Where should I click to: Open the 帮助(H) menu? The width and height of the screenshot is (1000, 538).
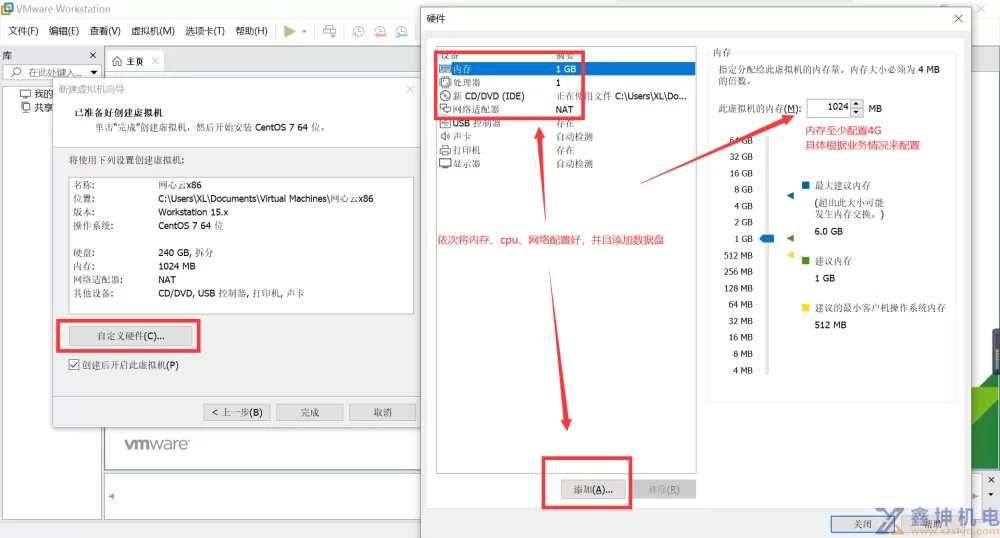click(251, 31)
